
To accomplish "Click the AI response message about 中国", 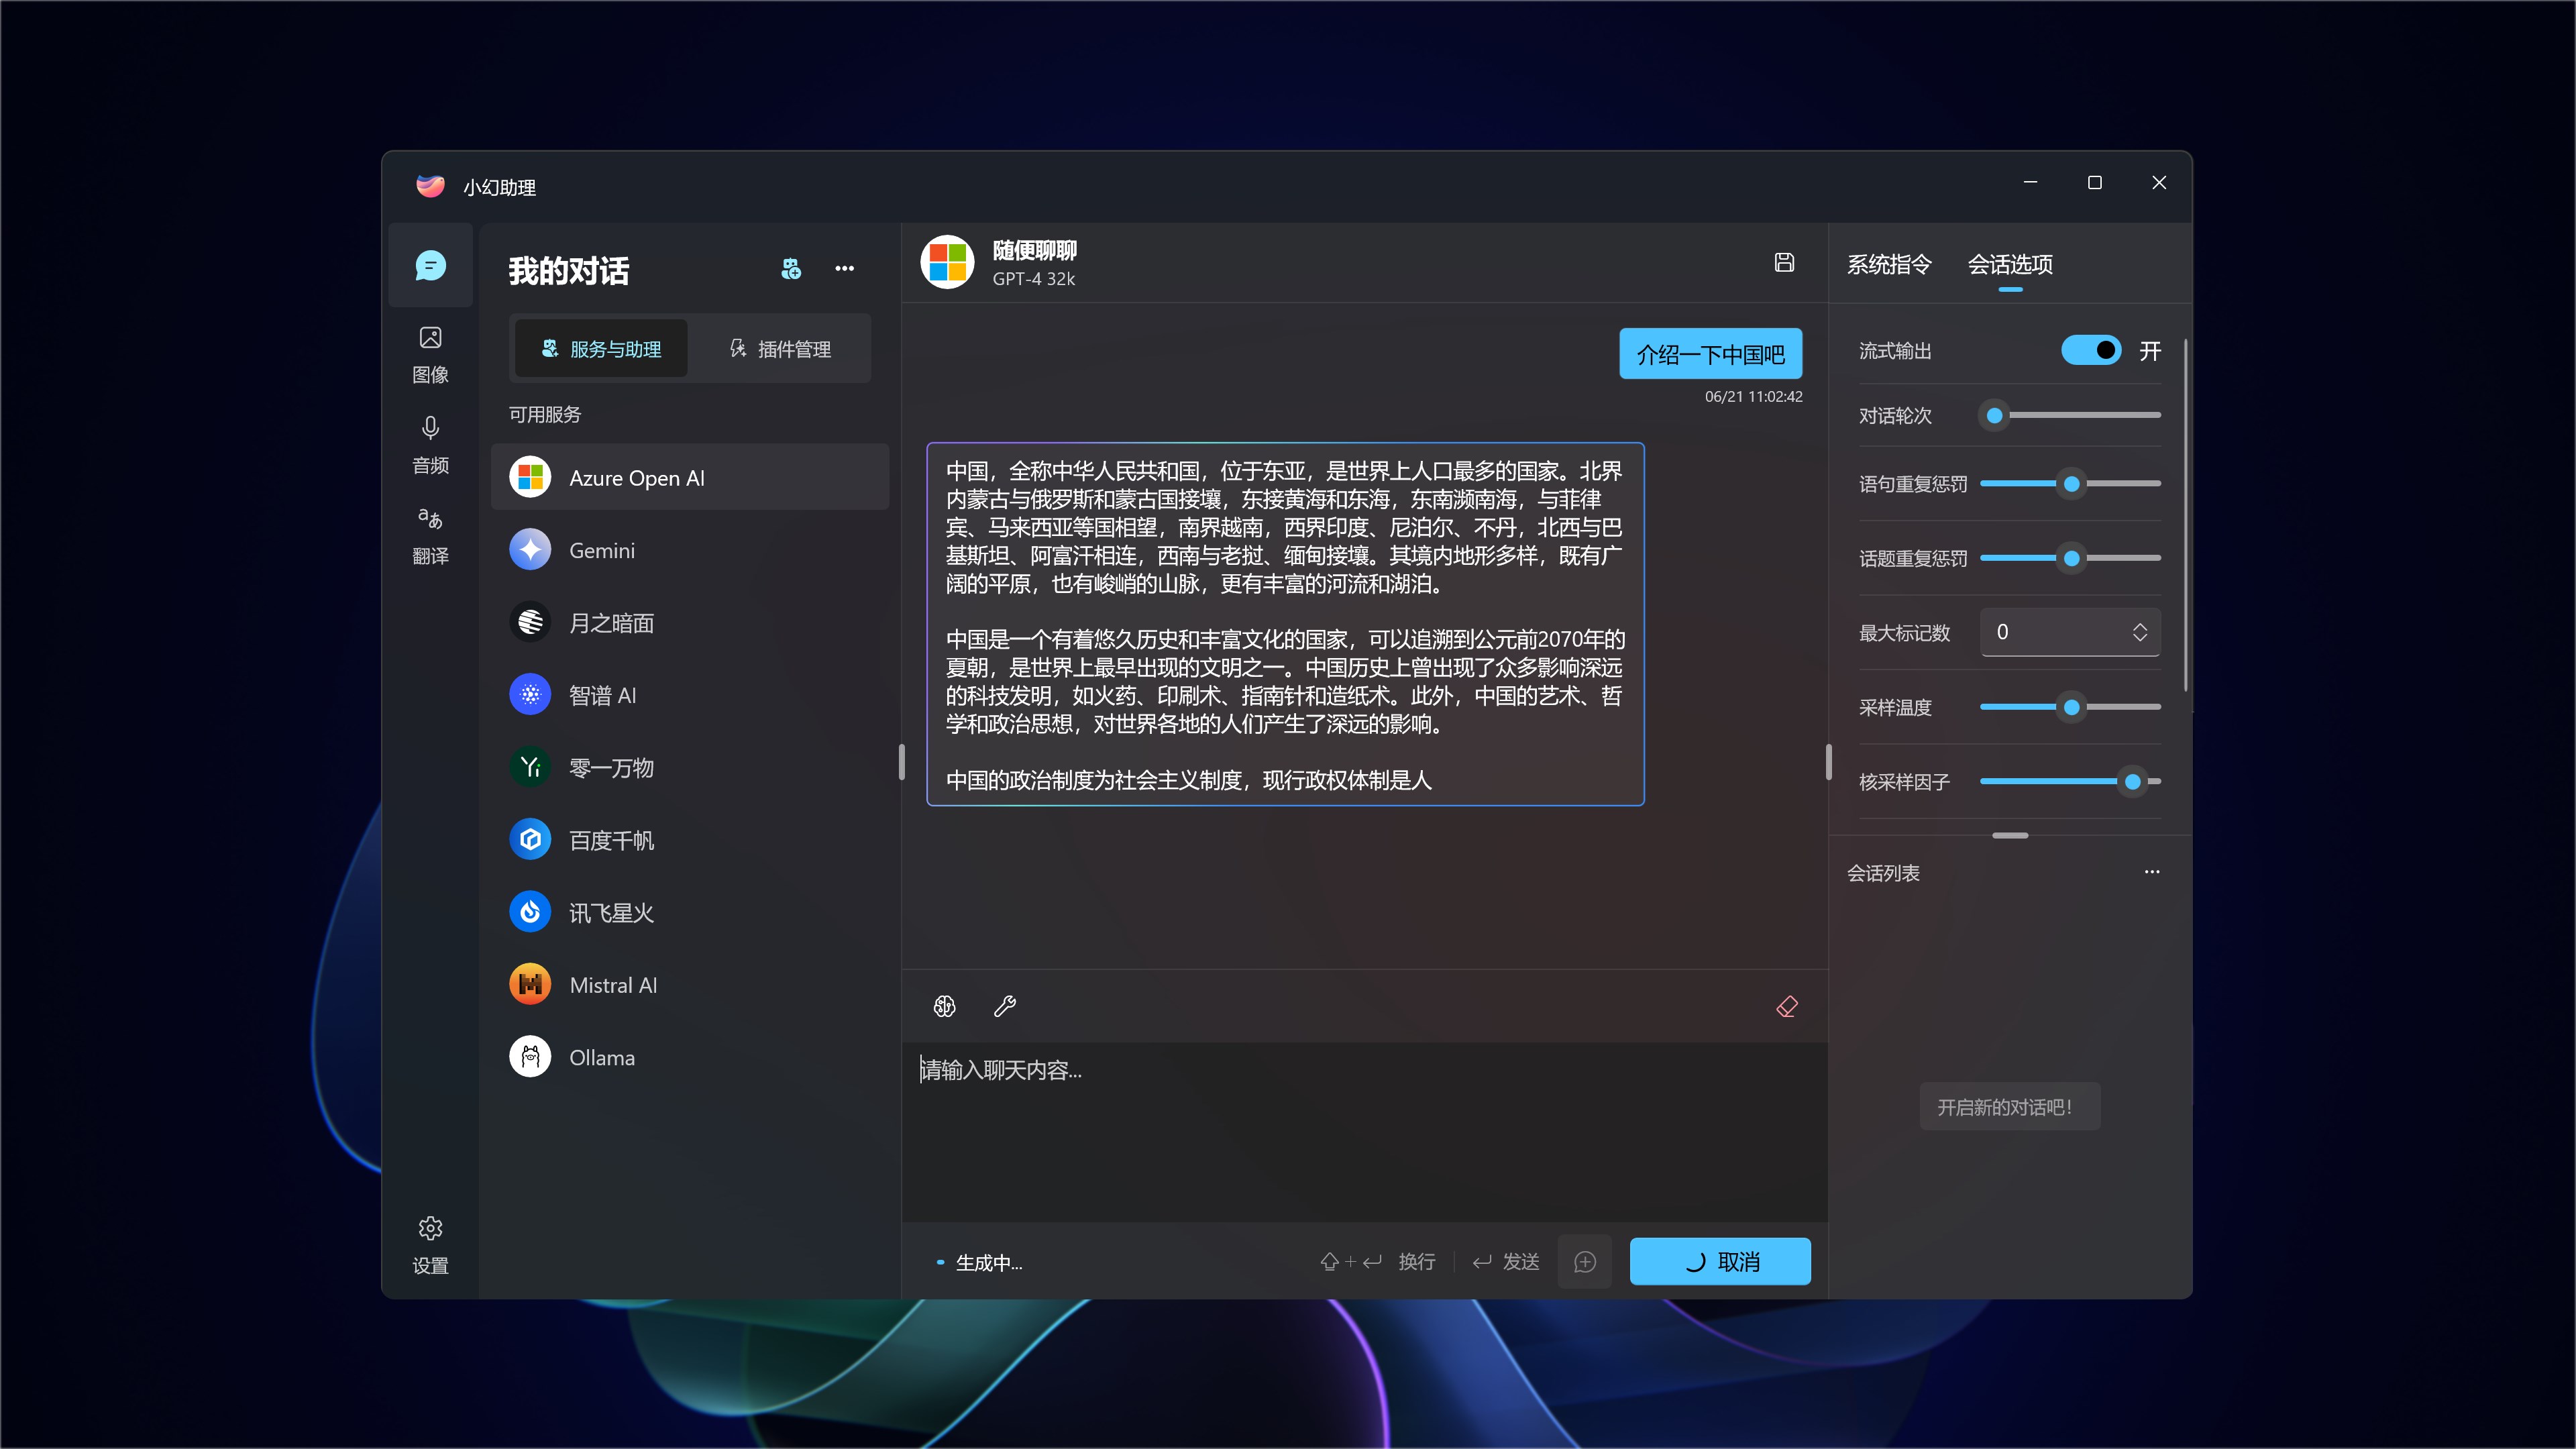I will coord(1285,624).
